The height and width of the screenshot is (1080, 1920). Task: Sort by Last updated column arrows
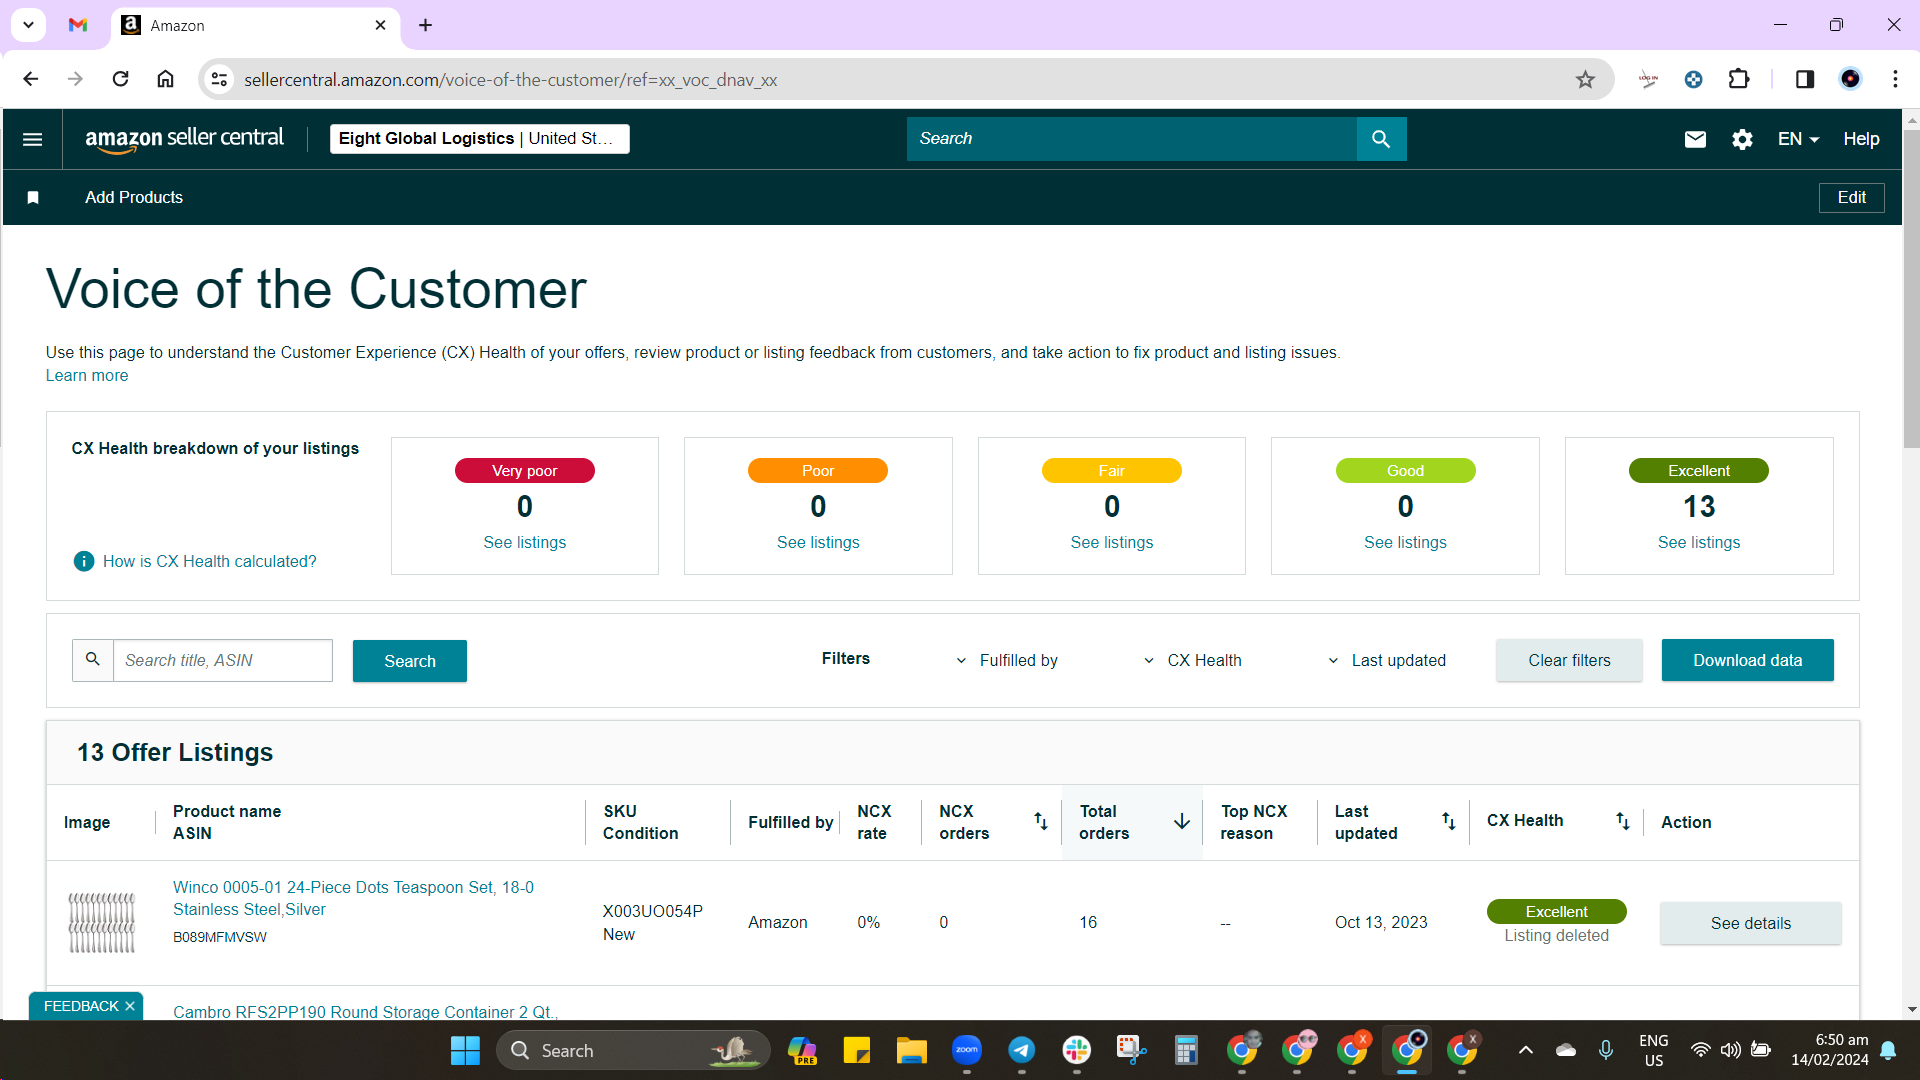(1448, 821)
